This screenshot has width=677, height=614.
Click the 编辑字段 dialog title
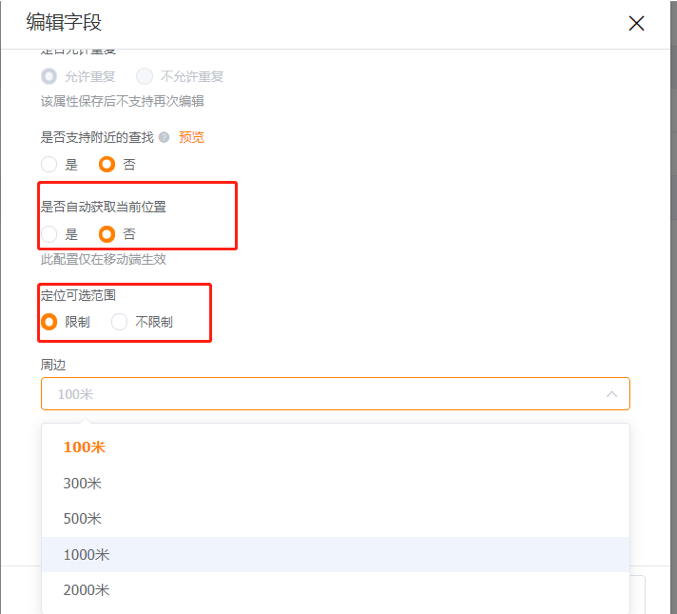(x=64, y=22)
